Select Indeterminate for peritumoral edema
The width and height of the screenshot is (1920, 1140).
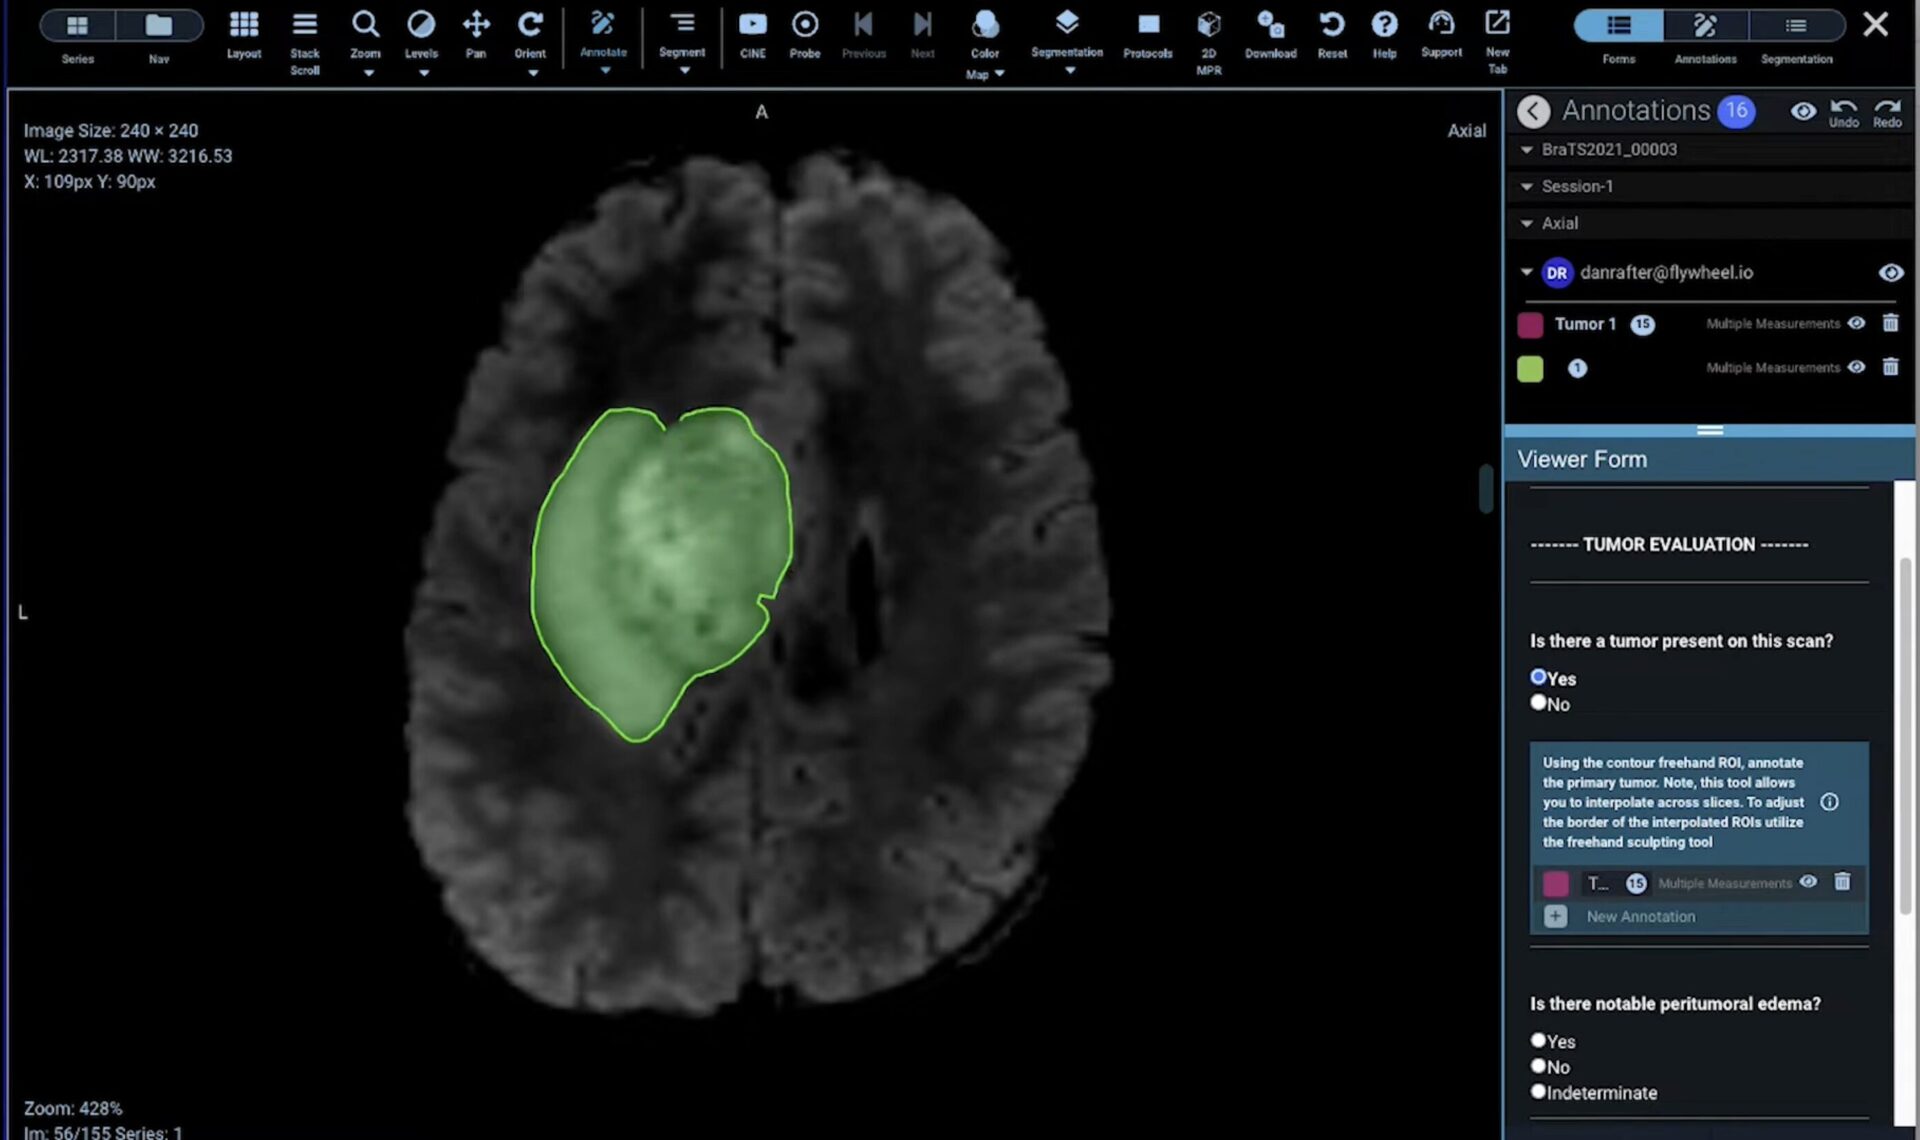pos(1538,1092)
